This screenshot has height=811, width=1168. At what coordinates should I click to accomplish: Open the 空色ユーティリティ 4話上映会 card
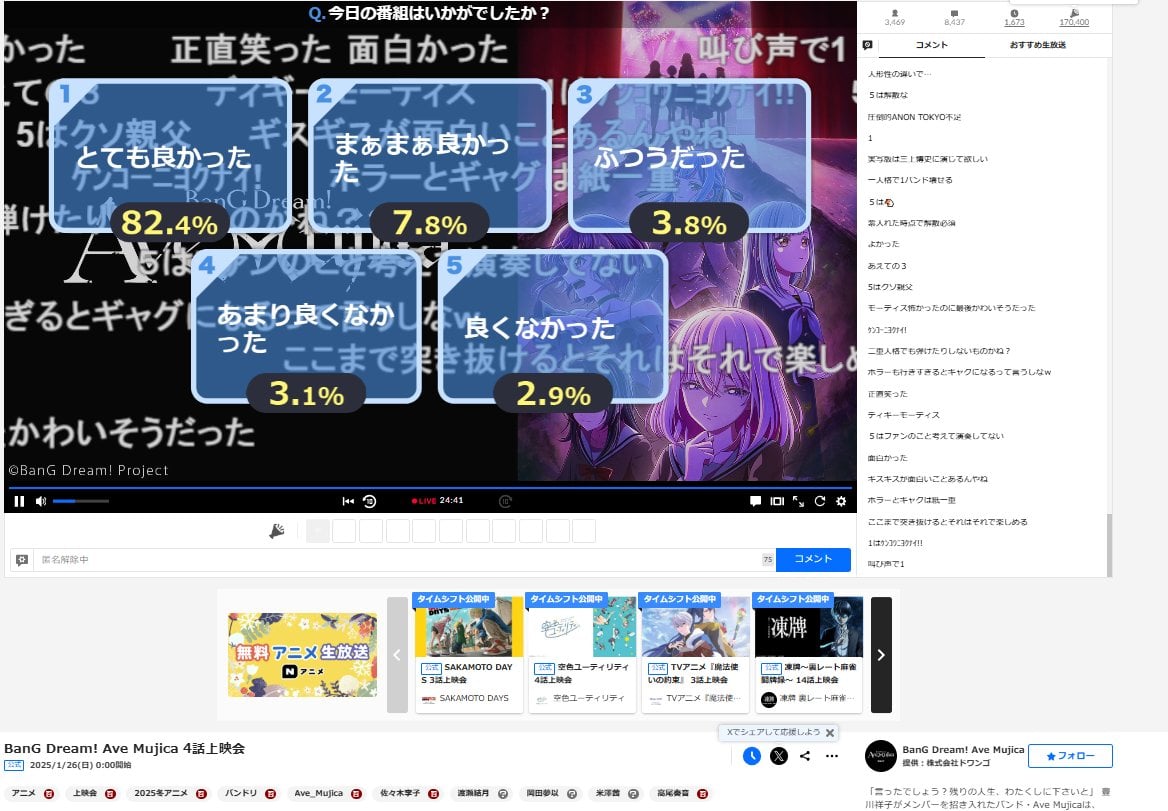point(583,654)
